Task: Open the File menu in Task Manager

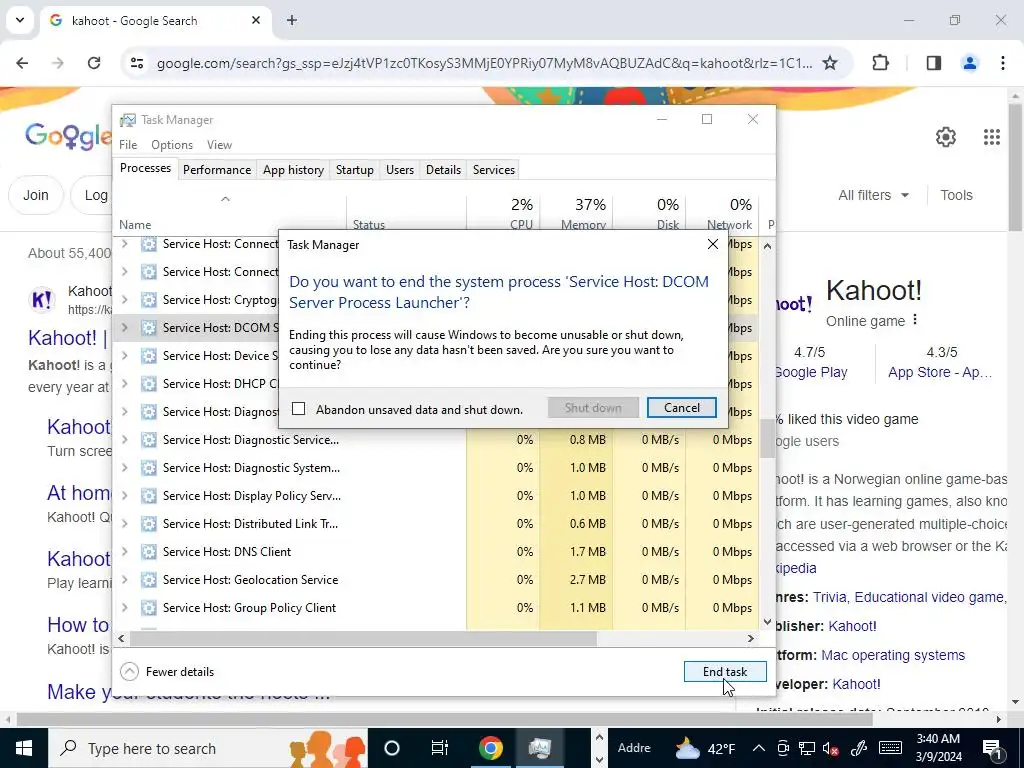Action: (128, 144)
